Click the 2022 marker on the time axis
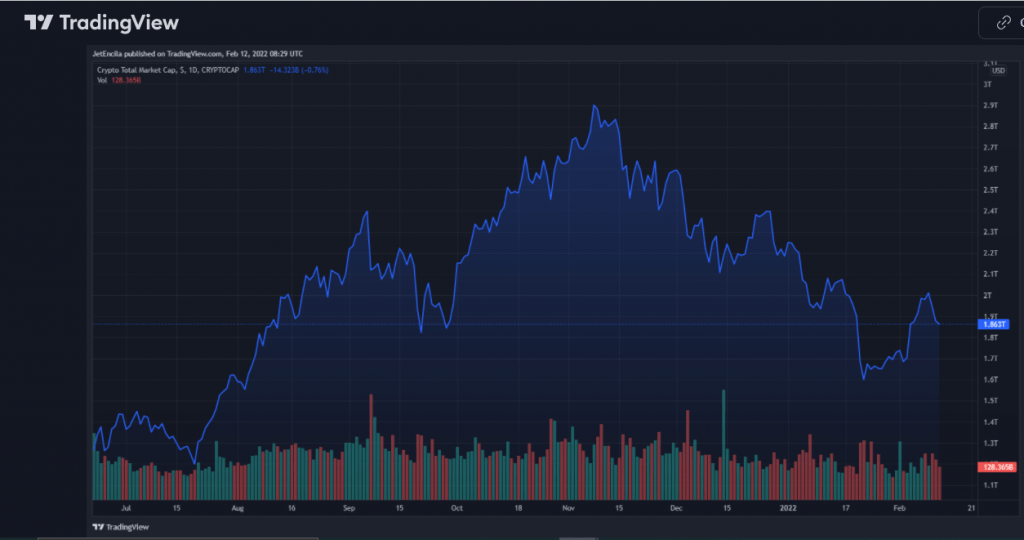Screen dimensions: 1024x540 click(x=787, y=508)
